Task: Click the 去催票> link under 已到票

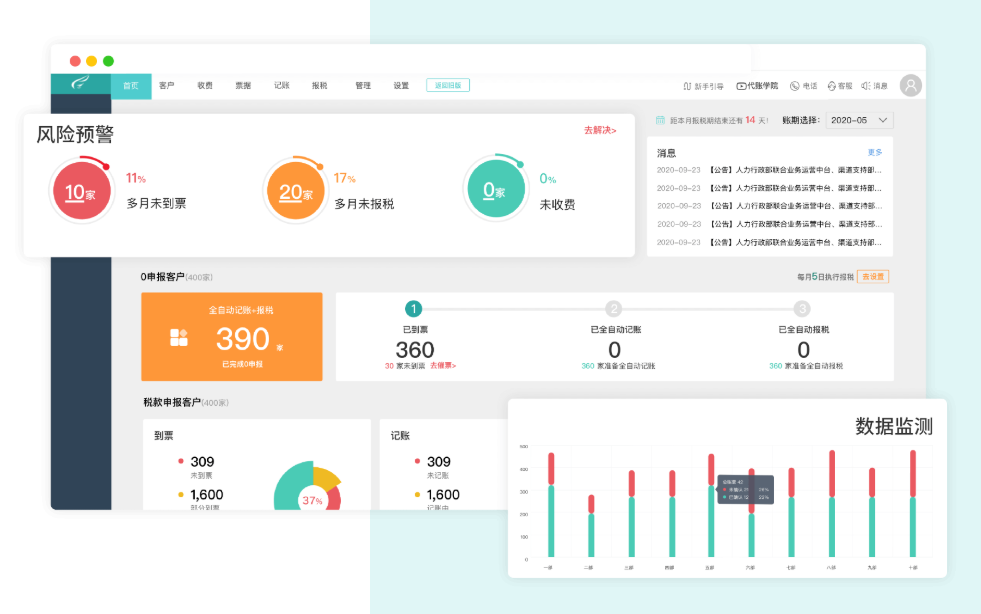Action: (x=443, y=366)
